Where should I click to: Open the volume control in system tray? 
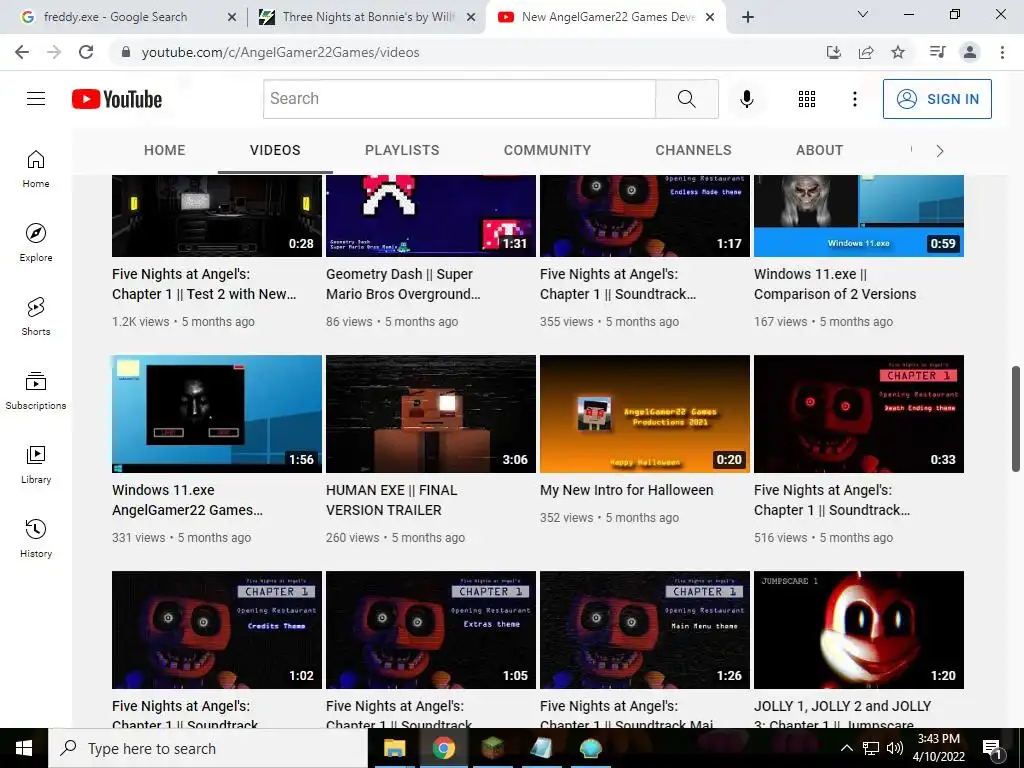(x=895, y=748)
